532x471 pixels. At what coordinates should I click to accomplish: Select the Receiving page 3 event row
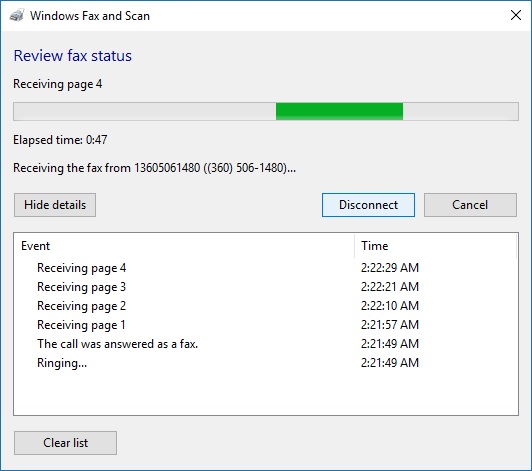click(x=266, y=287)
